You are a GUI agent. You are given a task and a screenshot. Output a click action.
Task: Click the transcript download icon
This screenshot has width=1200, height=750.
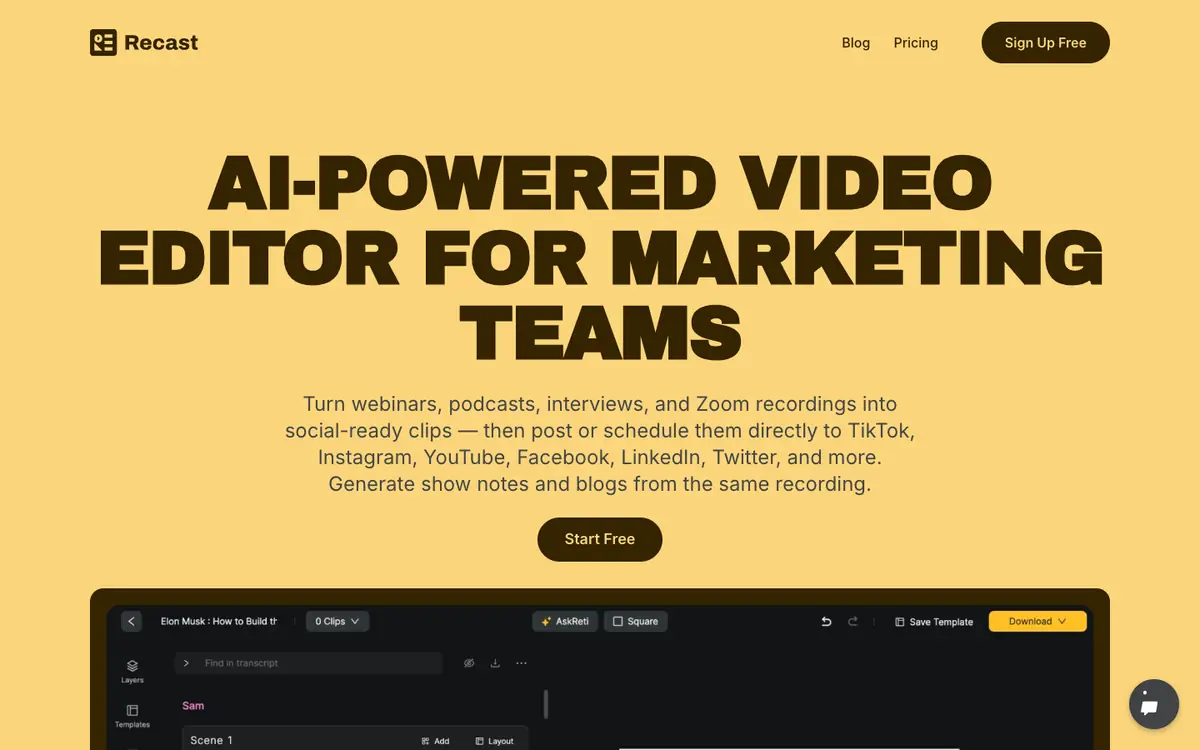pyautogui.click(x=495, y=663)
